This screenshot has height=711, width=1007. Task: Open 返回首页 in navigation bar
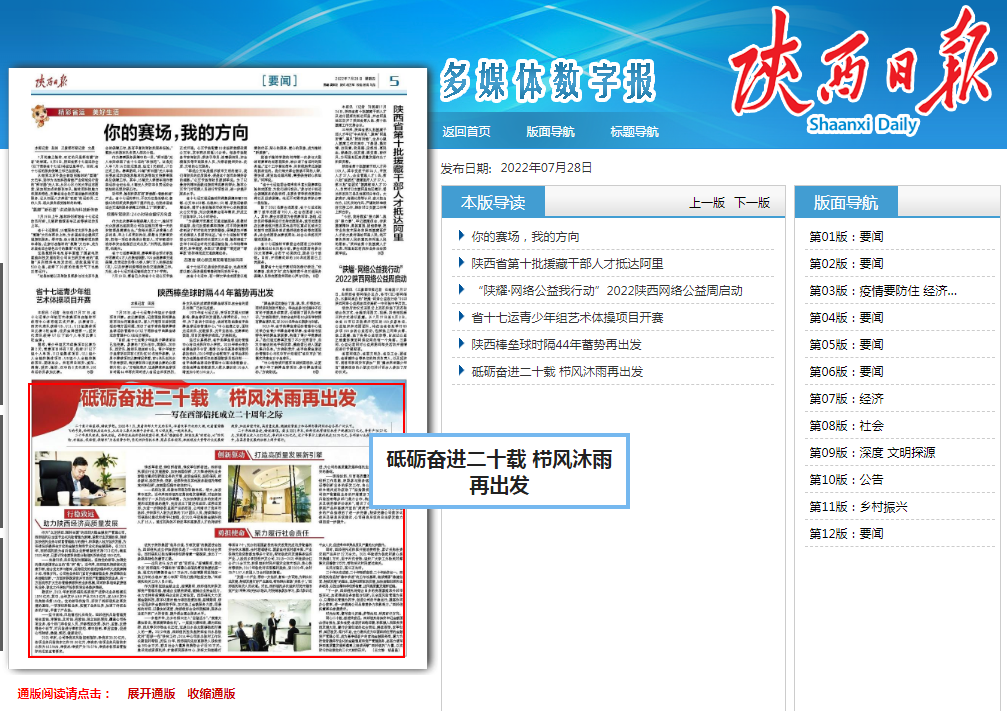pyautogui.click(x=466, y=132)
